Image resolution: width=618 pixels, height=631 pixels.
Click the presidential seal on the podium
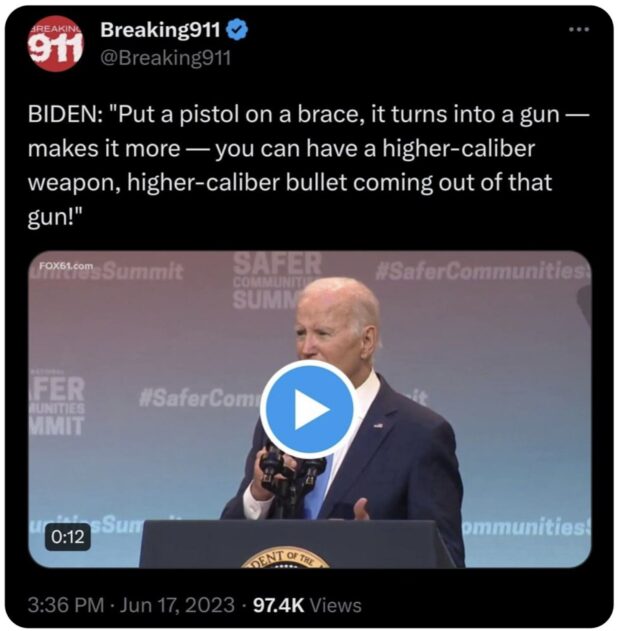[x=285, y=558]
